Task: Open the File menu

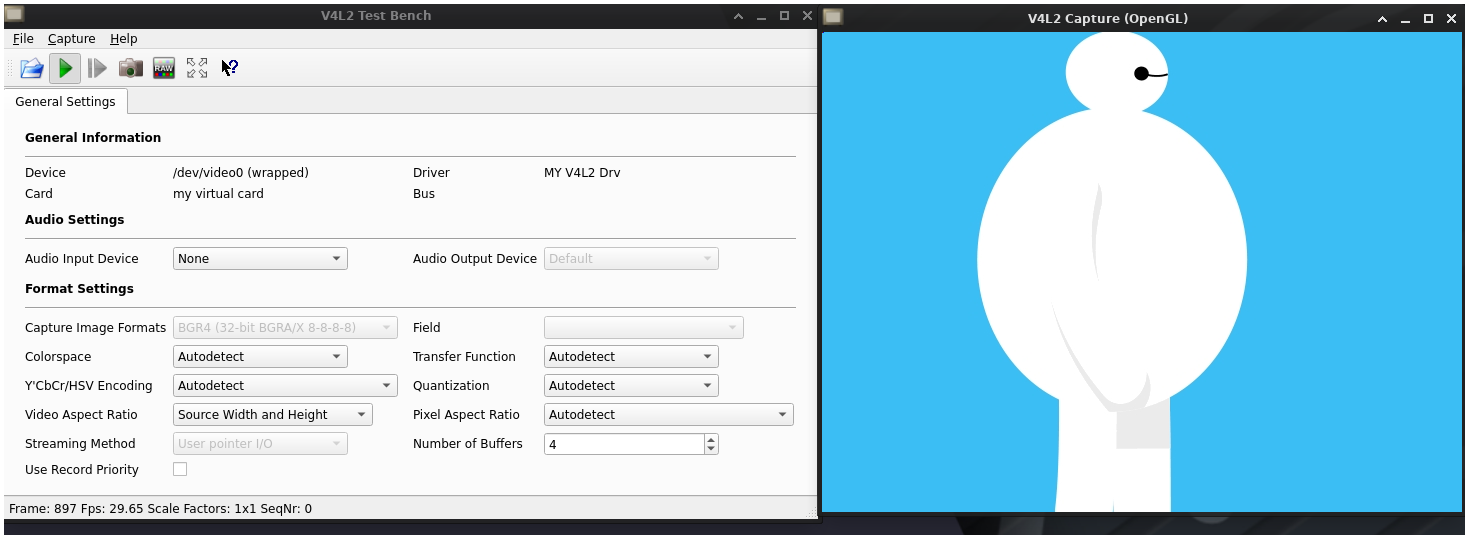Action: pos(23,38)
